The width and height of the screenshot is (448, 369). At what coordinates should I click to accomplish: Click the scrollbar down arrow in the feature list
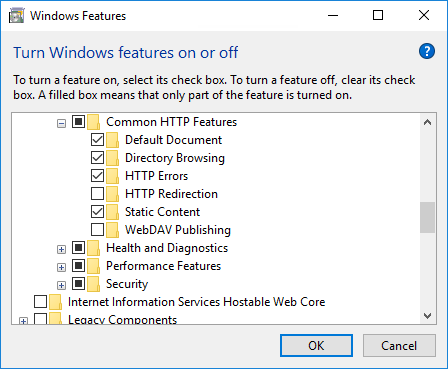(x=427, y=315)
